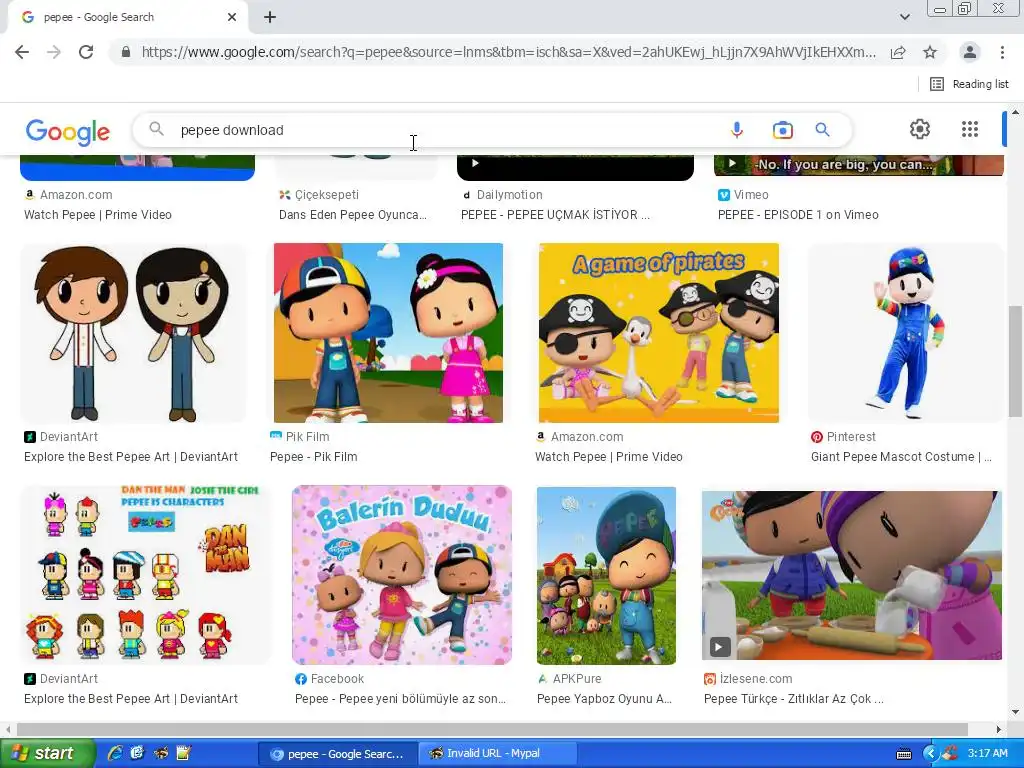Open Balerin Duduu image
1024x768 pixels.
402,575
